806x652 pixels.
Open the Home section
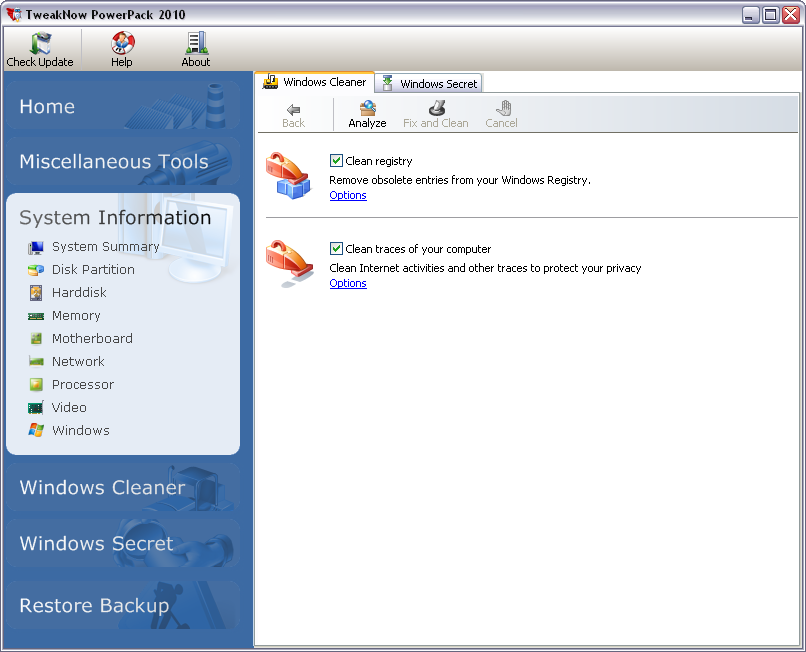123,105
